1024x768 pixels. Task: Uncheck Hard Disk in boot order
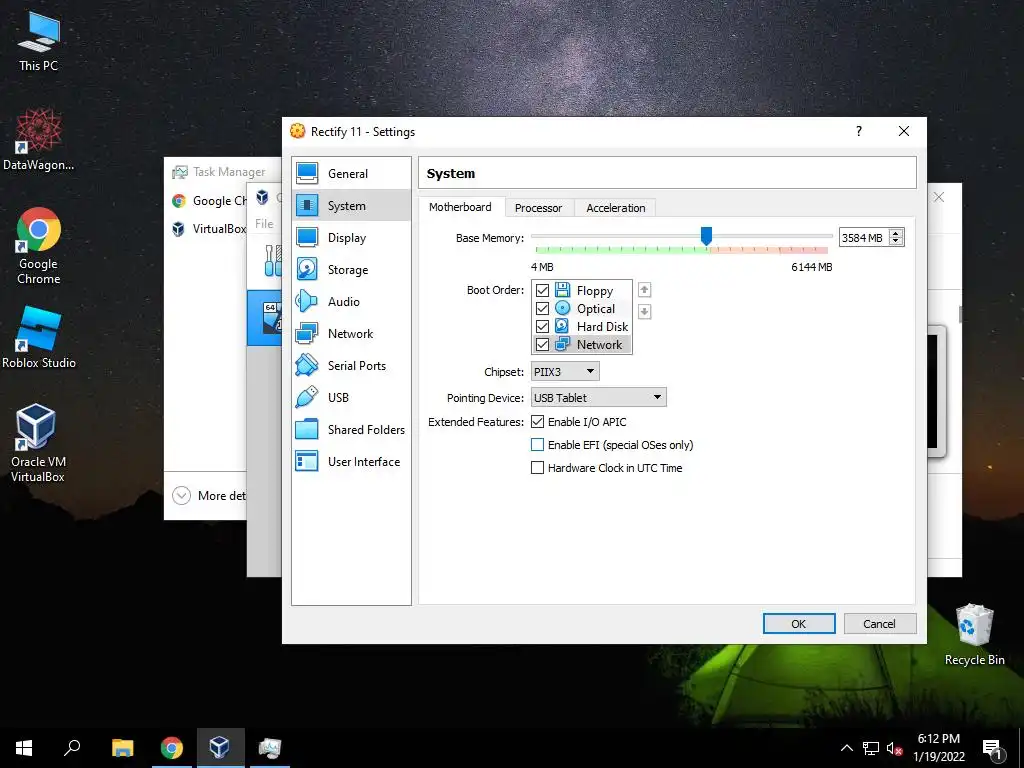[542, 326]
